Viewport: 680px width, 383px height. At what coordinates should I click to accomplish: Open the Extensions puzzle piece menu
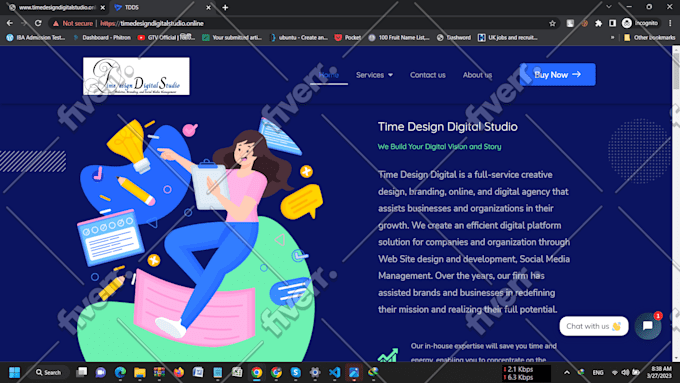598,23
